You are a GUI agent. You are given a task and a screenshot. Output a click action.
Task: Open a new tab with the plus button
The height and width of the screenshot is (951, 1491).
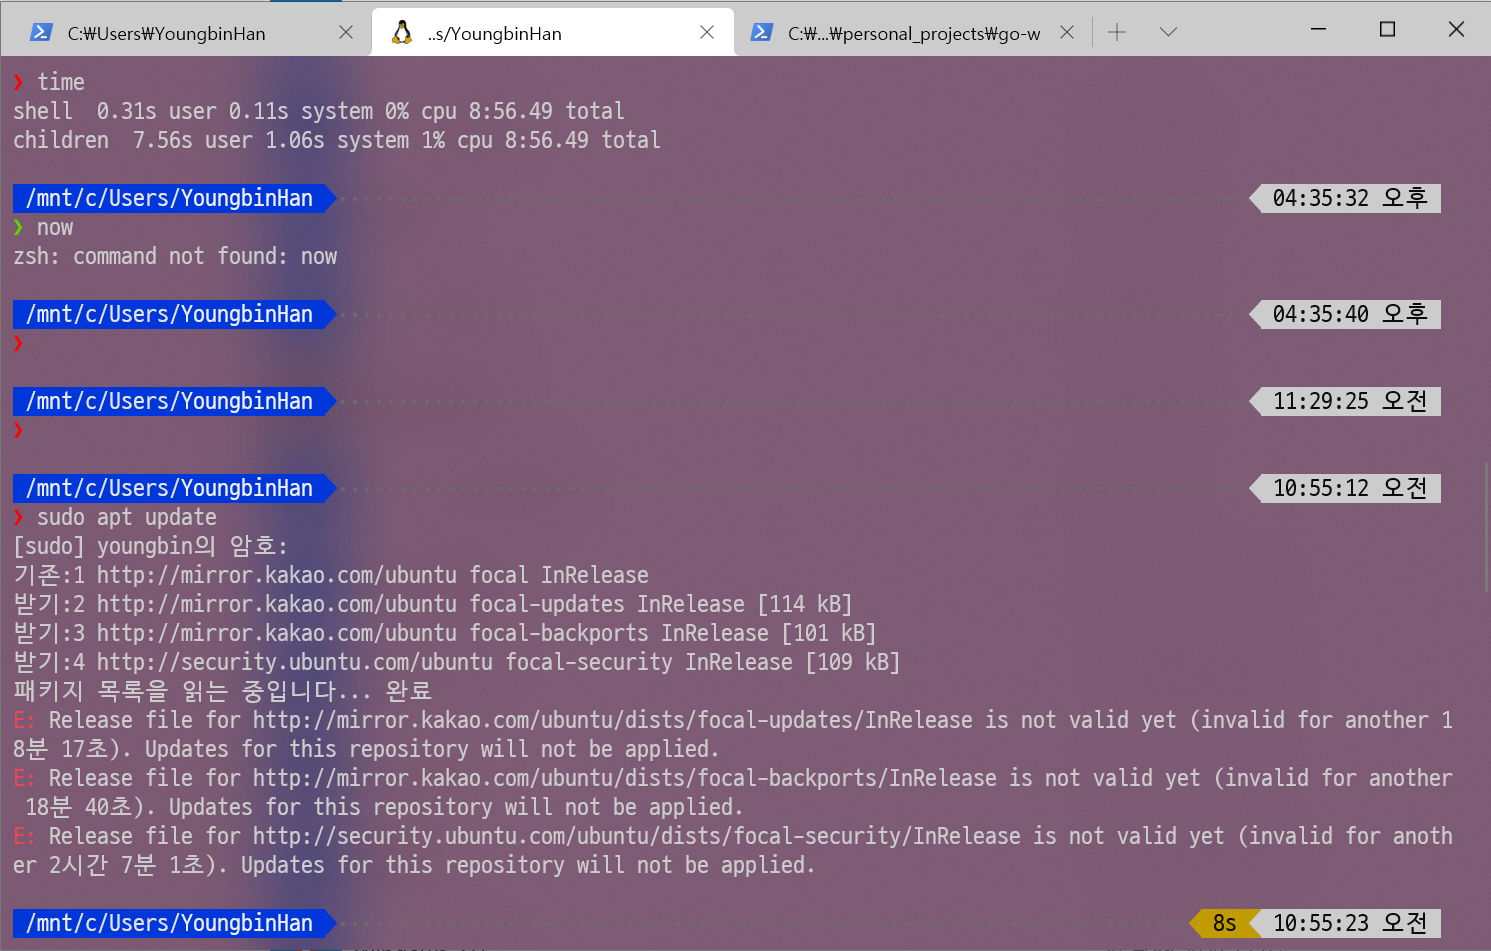pyautogui.click(x=1117, y=33)
